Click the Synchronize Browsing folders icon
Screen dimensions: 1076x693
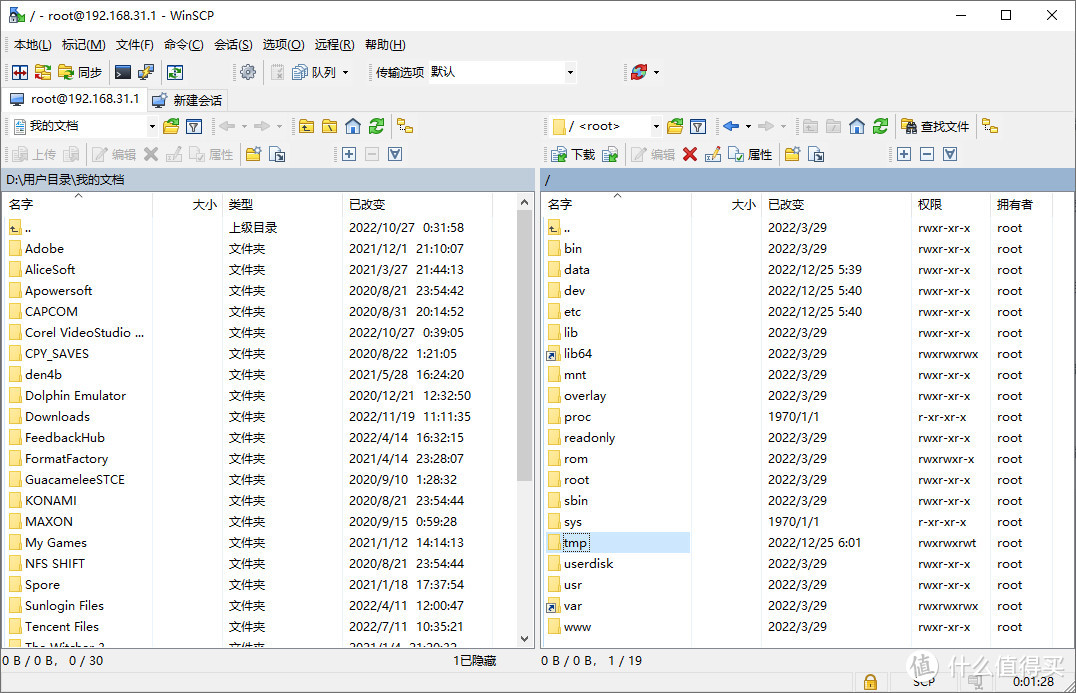[43, 72]
